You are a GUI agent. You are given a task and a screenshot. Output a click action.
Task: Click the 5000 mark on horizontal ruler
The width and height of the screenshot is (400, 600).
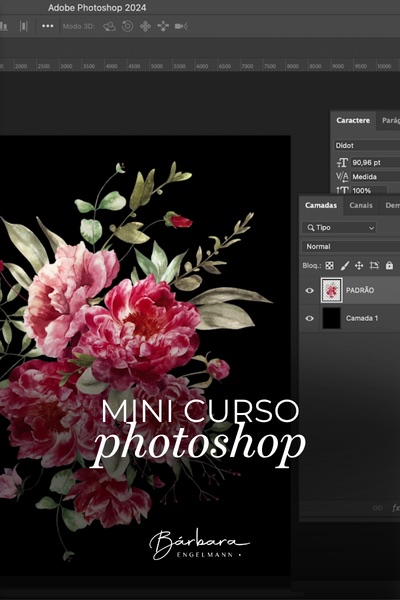tap(157, 66)
